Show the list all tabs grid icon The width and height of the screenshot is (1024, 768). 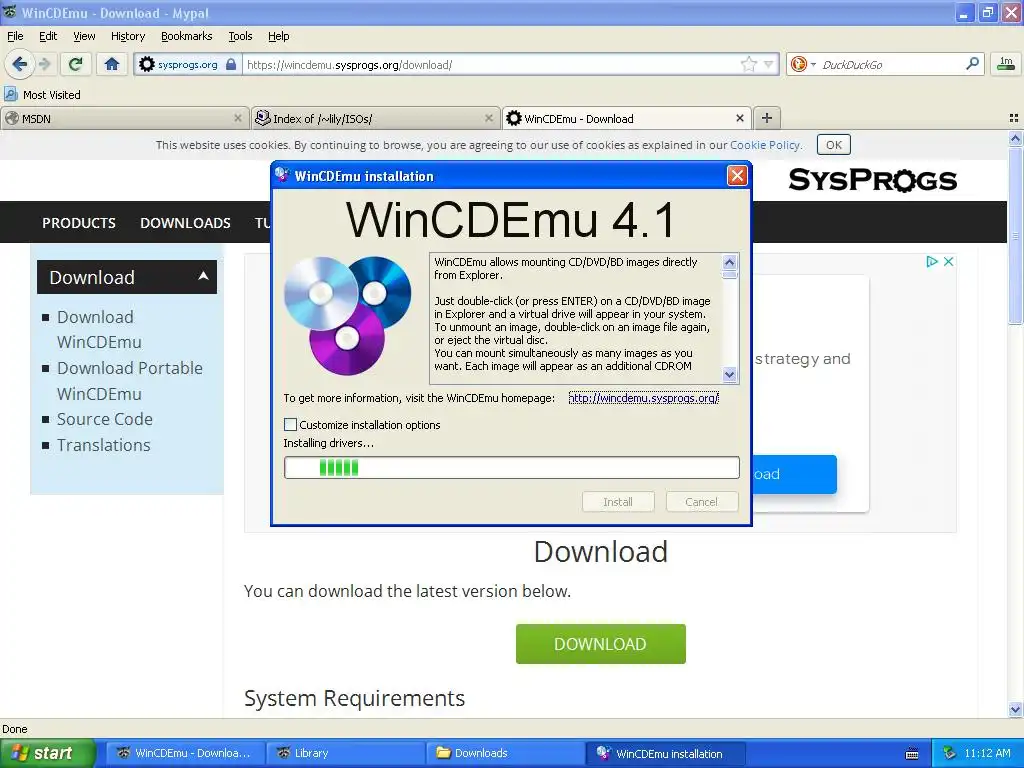pyautogui.click(x=1014, y=118)
